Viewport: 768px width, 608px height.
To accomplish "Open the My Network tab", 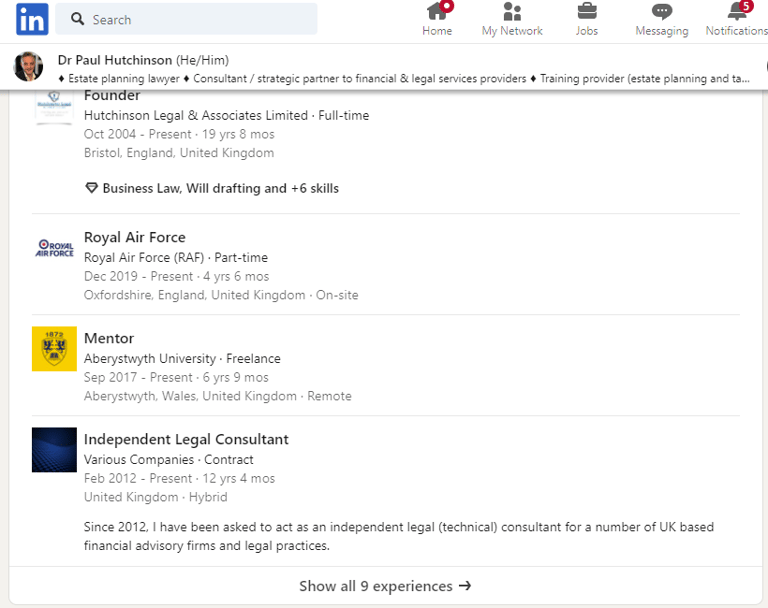I will pyautogui.click(x=512, y=20).
